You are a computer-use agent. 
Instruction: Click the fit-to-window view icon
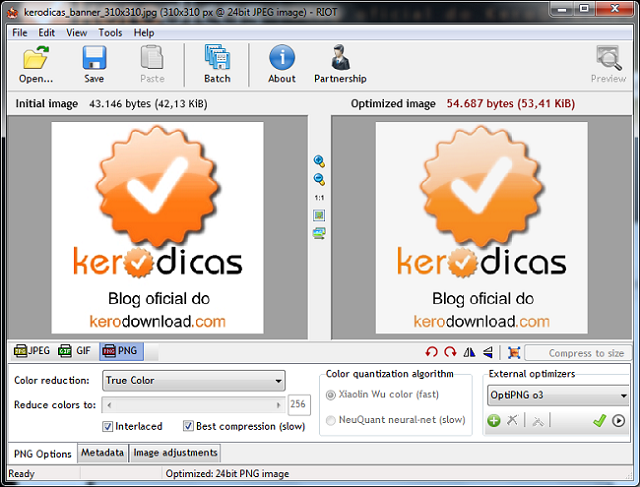coord(319,215)
